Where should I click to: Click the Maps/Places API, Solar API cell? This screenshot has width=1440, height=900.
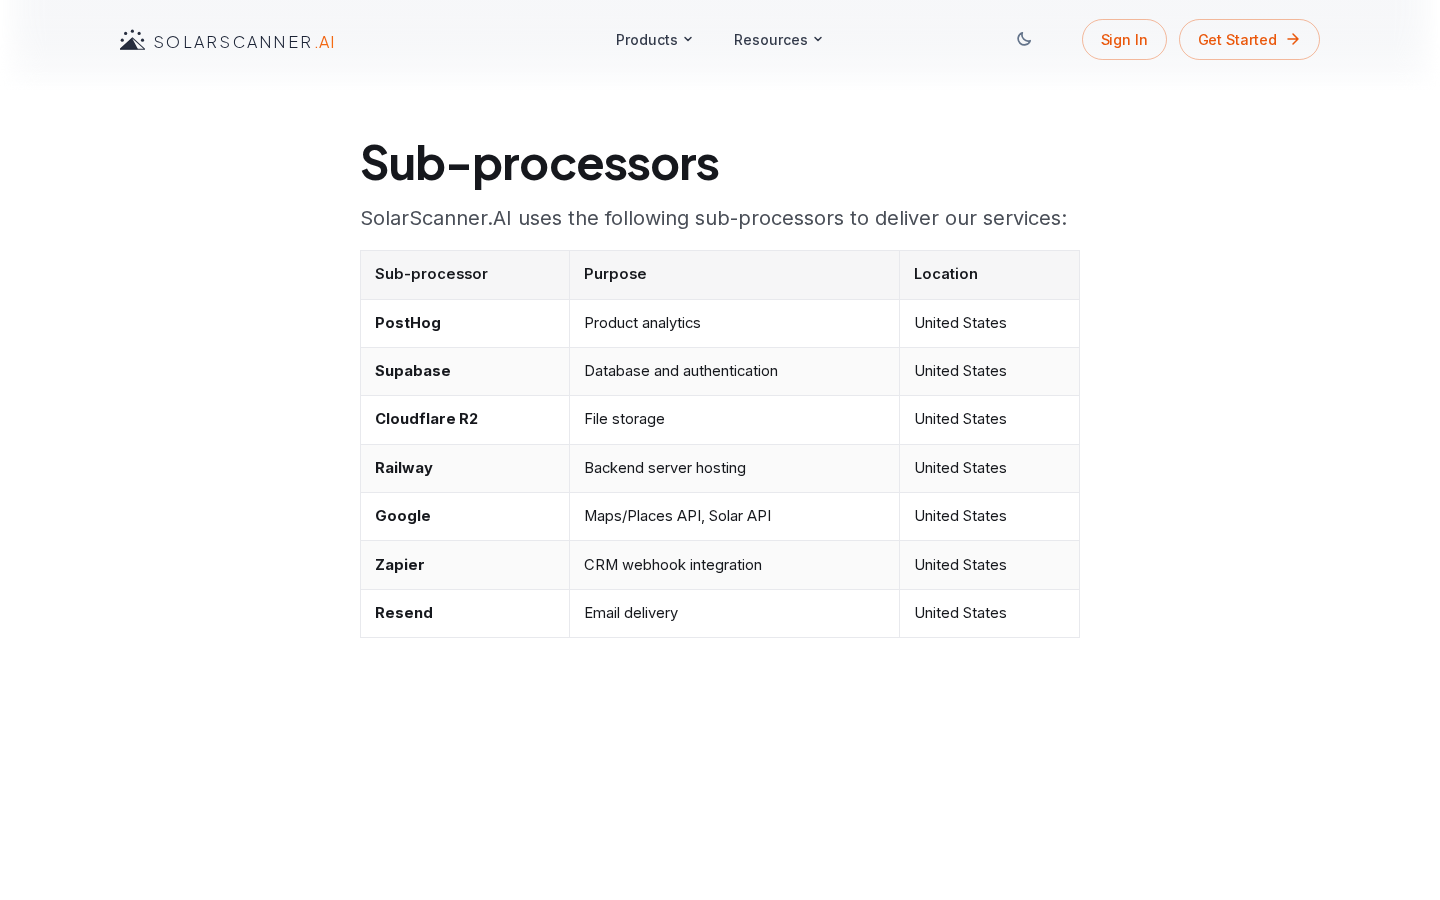tap(735, 516)
